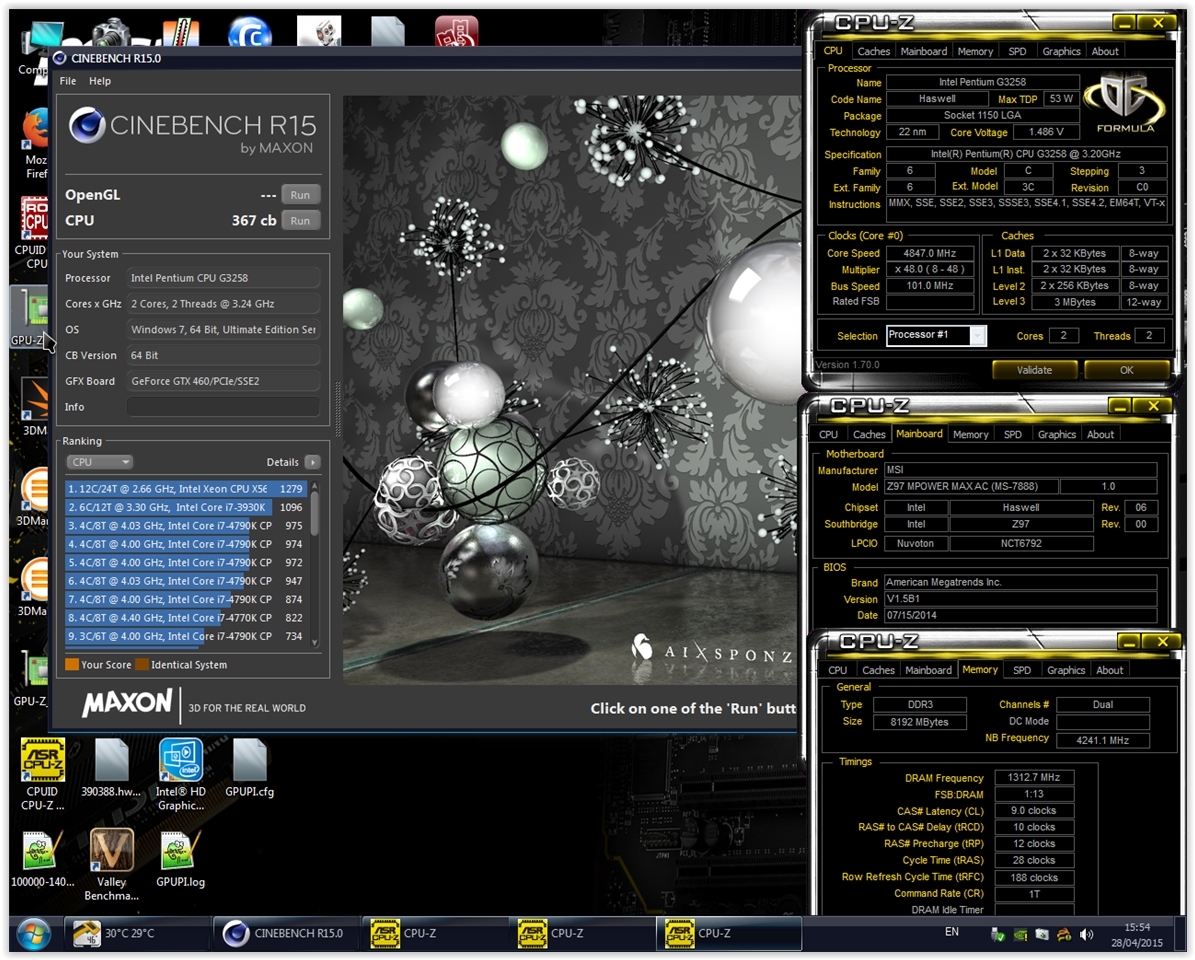The width and height of the screenshot is (1195, 960).
Task: Open the Mozilla Firefox desktop icon
Action: click(35, 143)
